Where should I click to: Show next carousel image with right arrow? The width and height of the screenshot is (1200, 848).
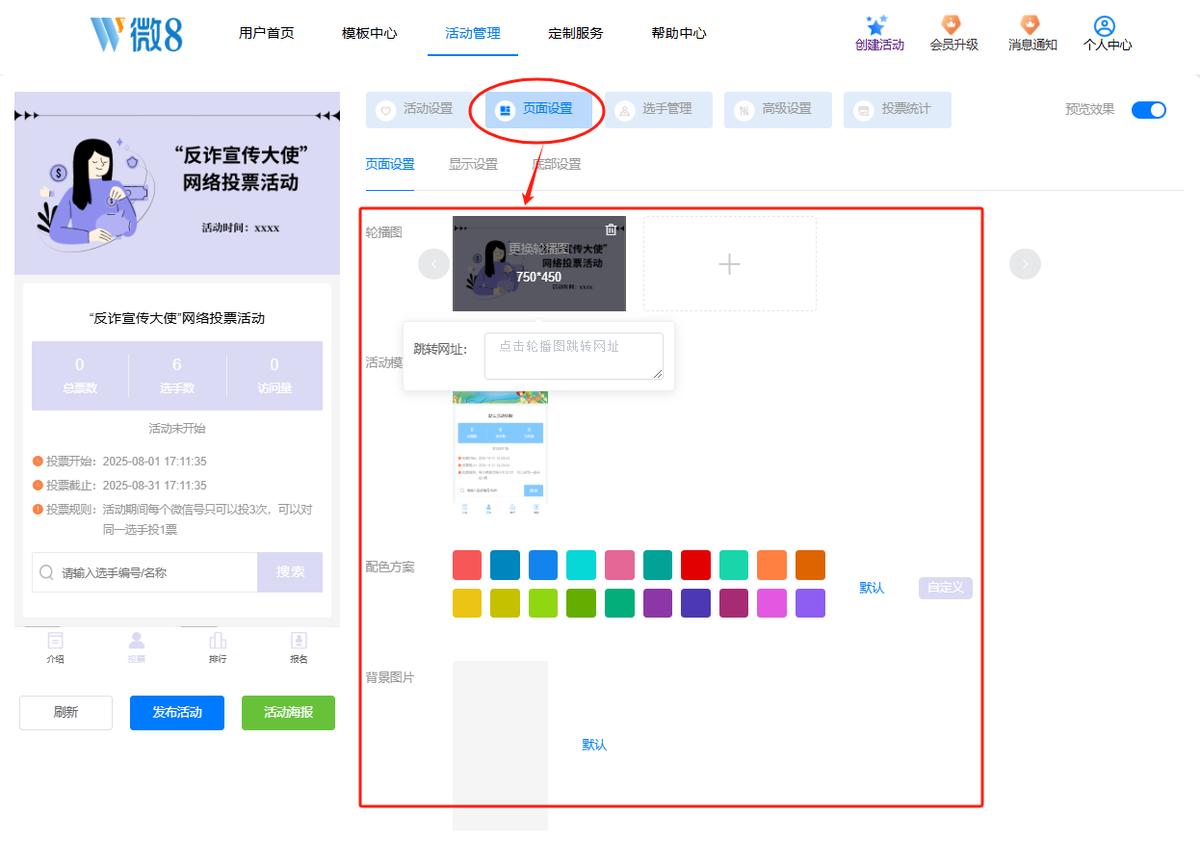1025,264
